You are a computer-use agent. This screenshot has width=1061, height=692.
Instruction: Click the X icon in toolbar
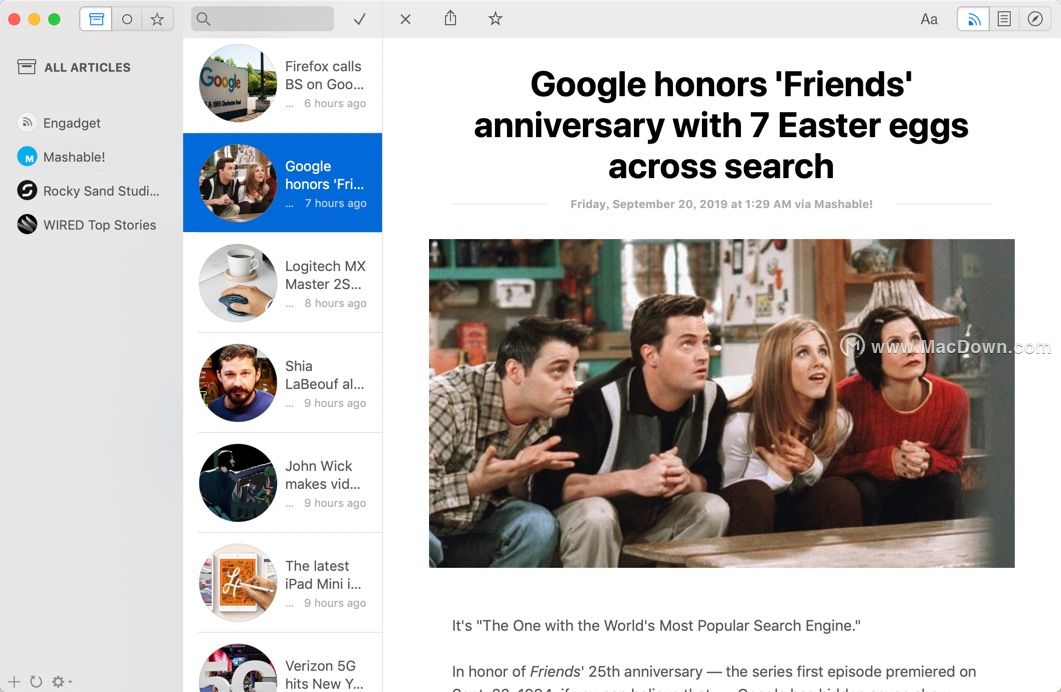coord(405,19)
